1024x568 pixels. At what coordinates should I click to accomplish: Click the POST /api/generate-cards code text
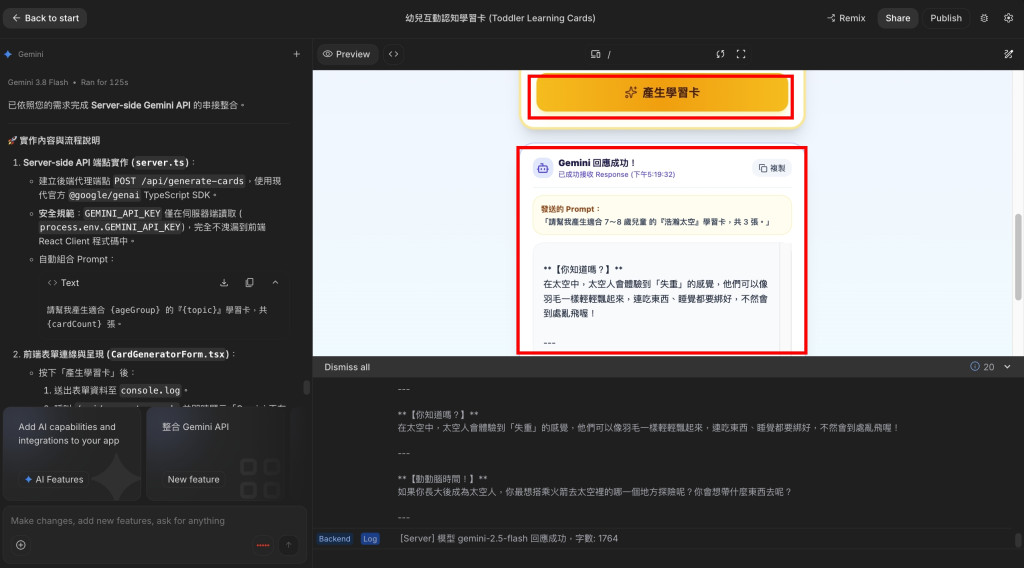pyautogui.click(x=179, y=181)
